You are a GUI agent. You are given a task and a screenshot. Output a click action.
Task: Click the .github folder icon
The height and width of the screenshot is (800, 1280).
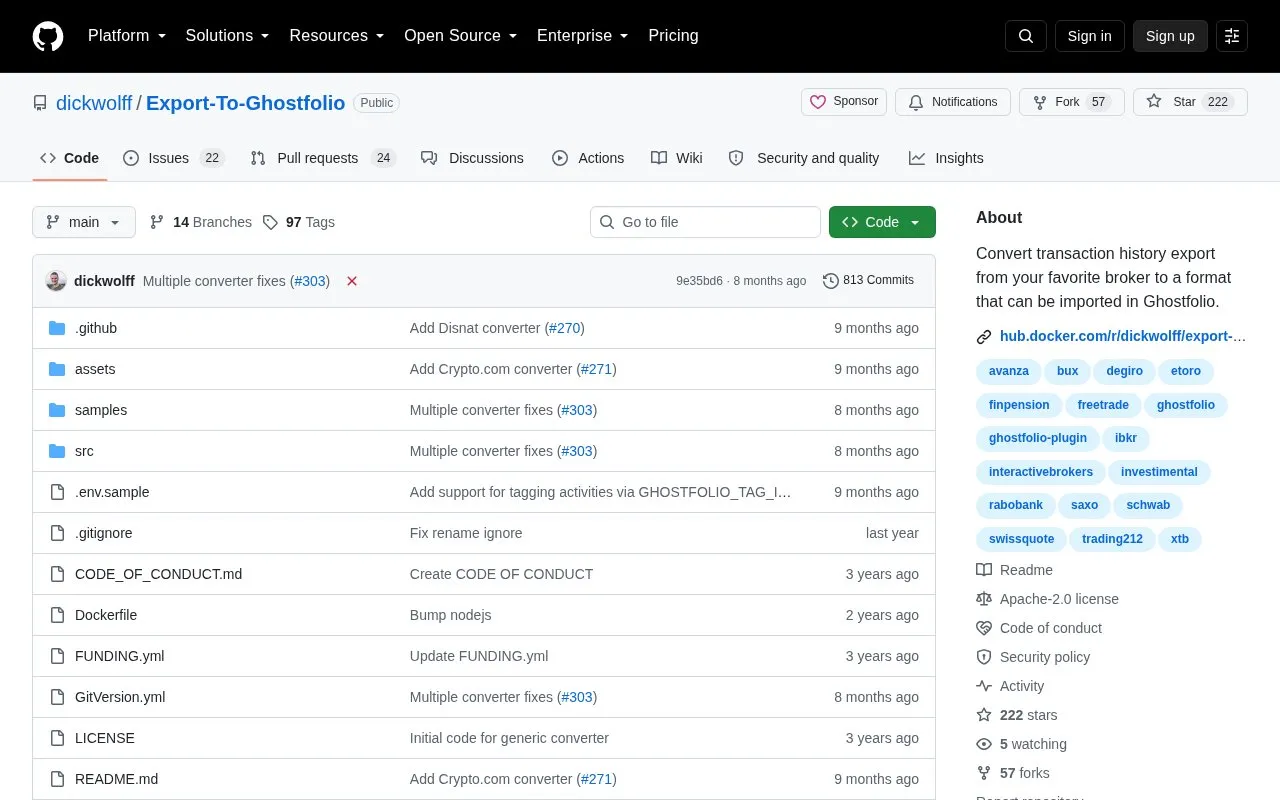(57, 328)
